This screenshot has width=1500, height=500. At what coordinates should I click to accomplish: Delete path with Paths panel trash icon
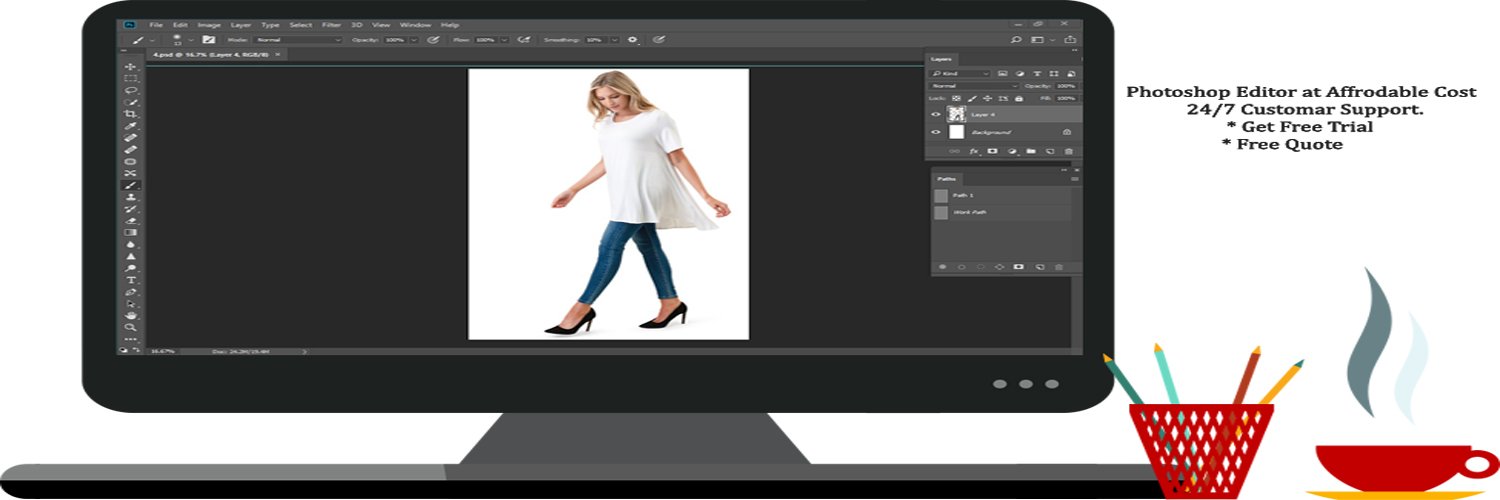coord(1059,267)
